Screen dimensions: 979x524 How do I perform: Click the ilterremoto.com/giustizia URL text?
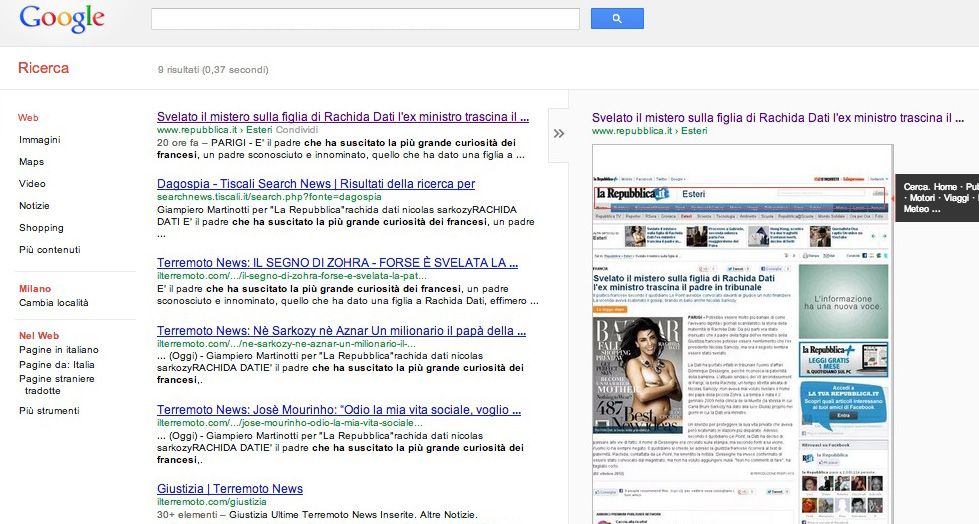[212, 502]
